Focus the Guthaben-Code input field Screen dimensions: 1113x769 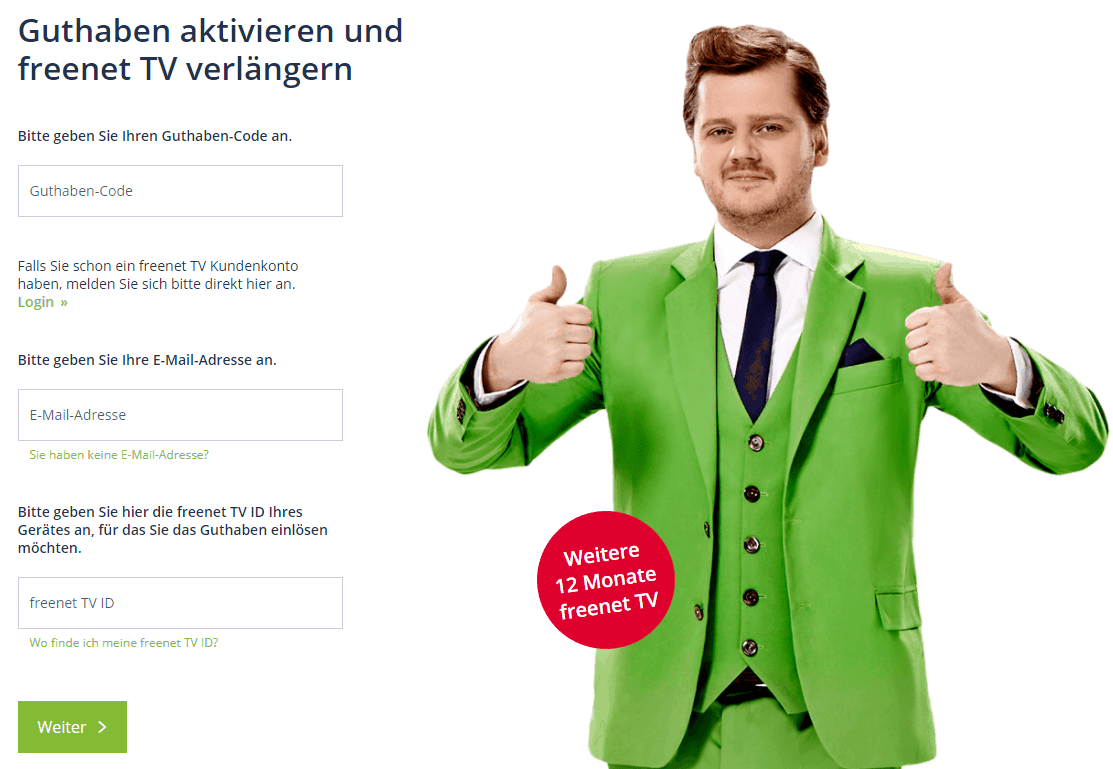(180, 191)
